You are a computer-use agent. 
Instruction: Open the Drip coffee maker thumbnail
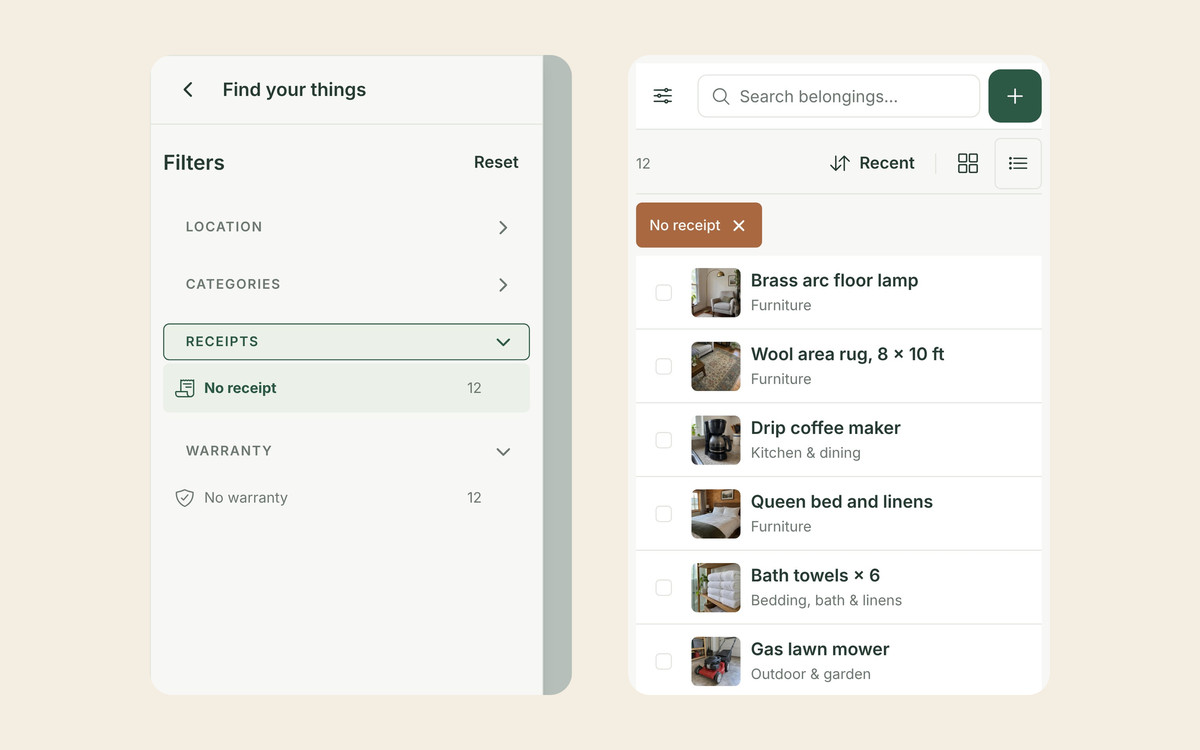point(716,440)
